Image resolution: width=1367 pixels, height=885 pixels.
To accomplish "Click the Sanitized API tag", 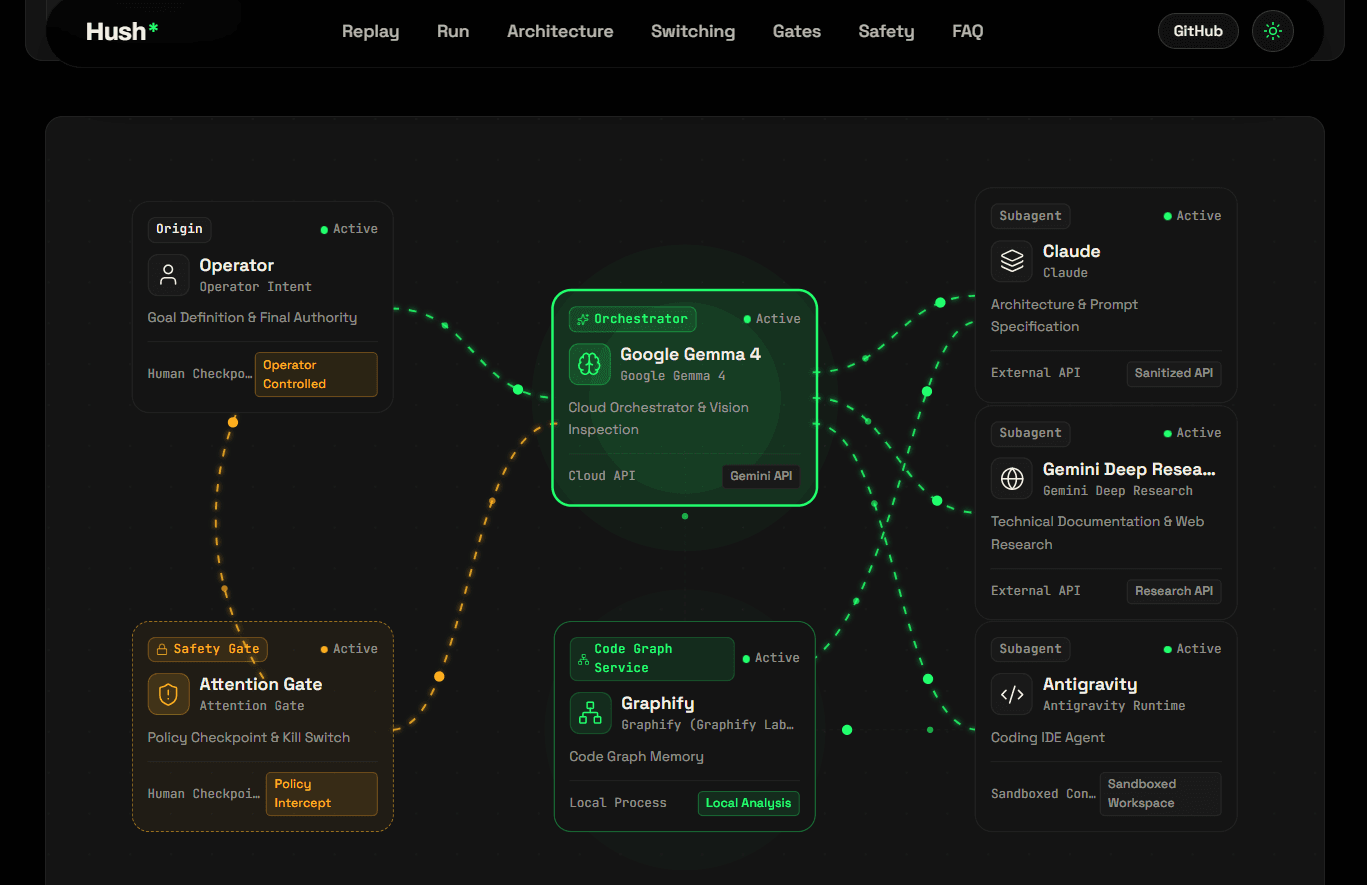I will [1174, 373].
